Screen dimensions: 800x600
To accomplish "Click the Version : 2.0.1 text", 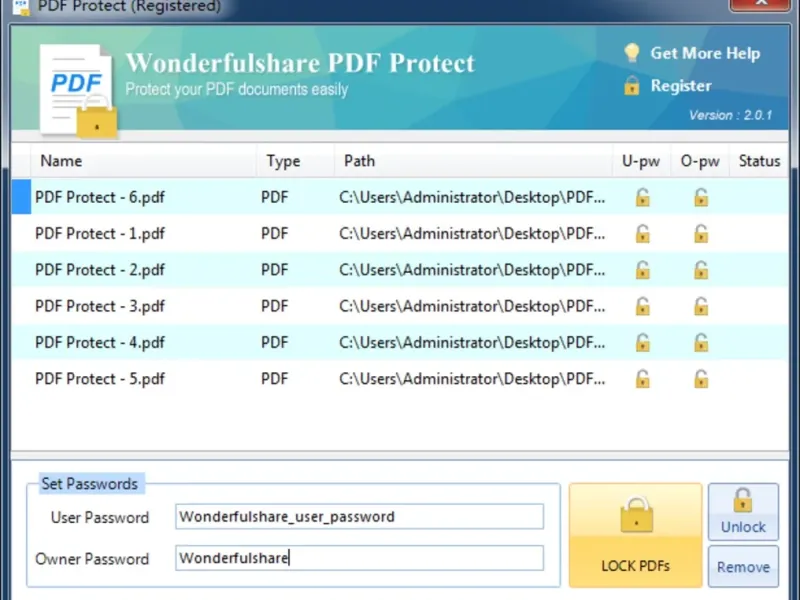I will click(731, 115).
